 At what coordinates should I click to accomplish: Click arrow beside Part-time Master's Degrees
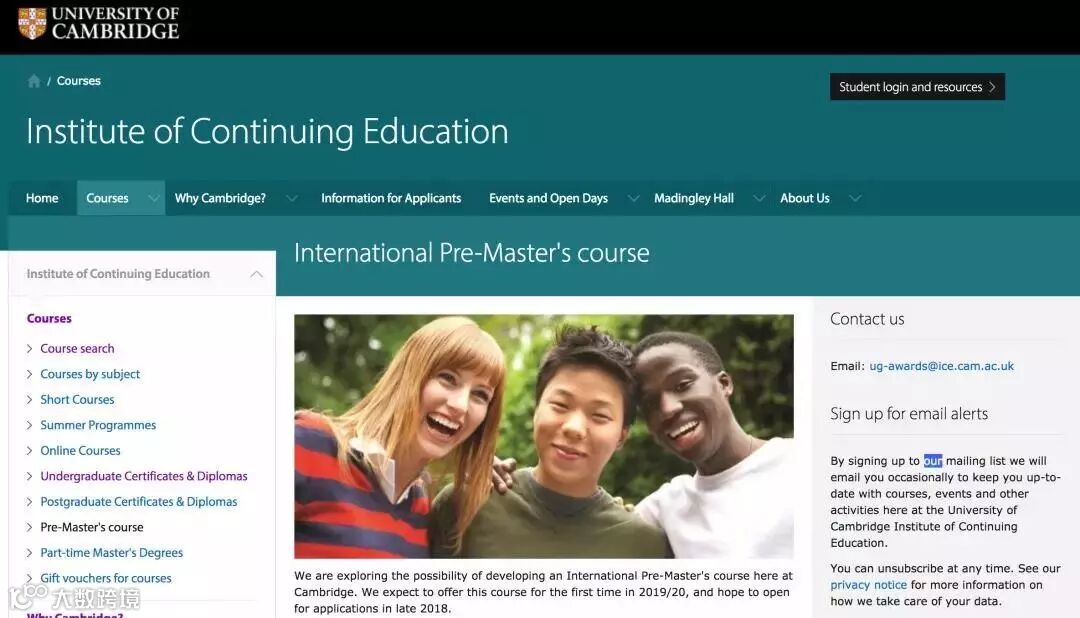(29, 553)
